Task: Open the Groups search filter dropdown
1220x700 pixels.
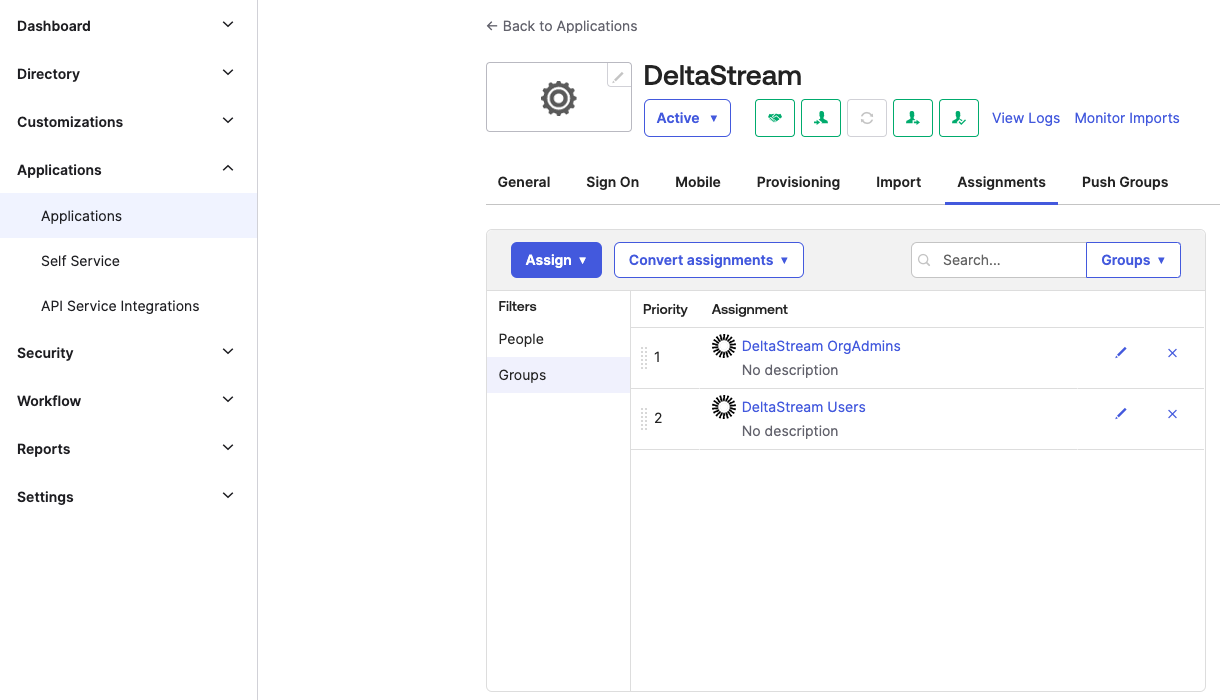Action: pos(1133,260)
